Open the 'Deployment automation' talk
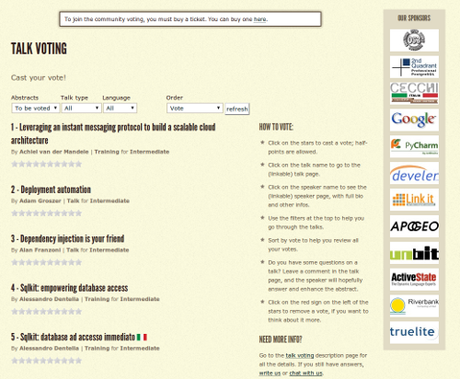The width and height of the screenshot is (460, 379). [51, 190]
